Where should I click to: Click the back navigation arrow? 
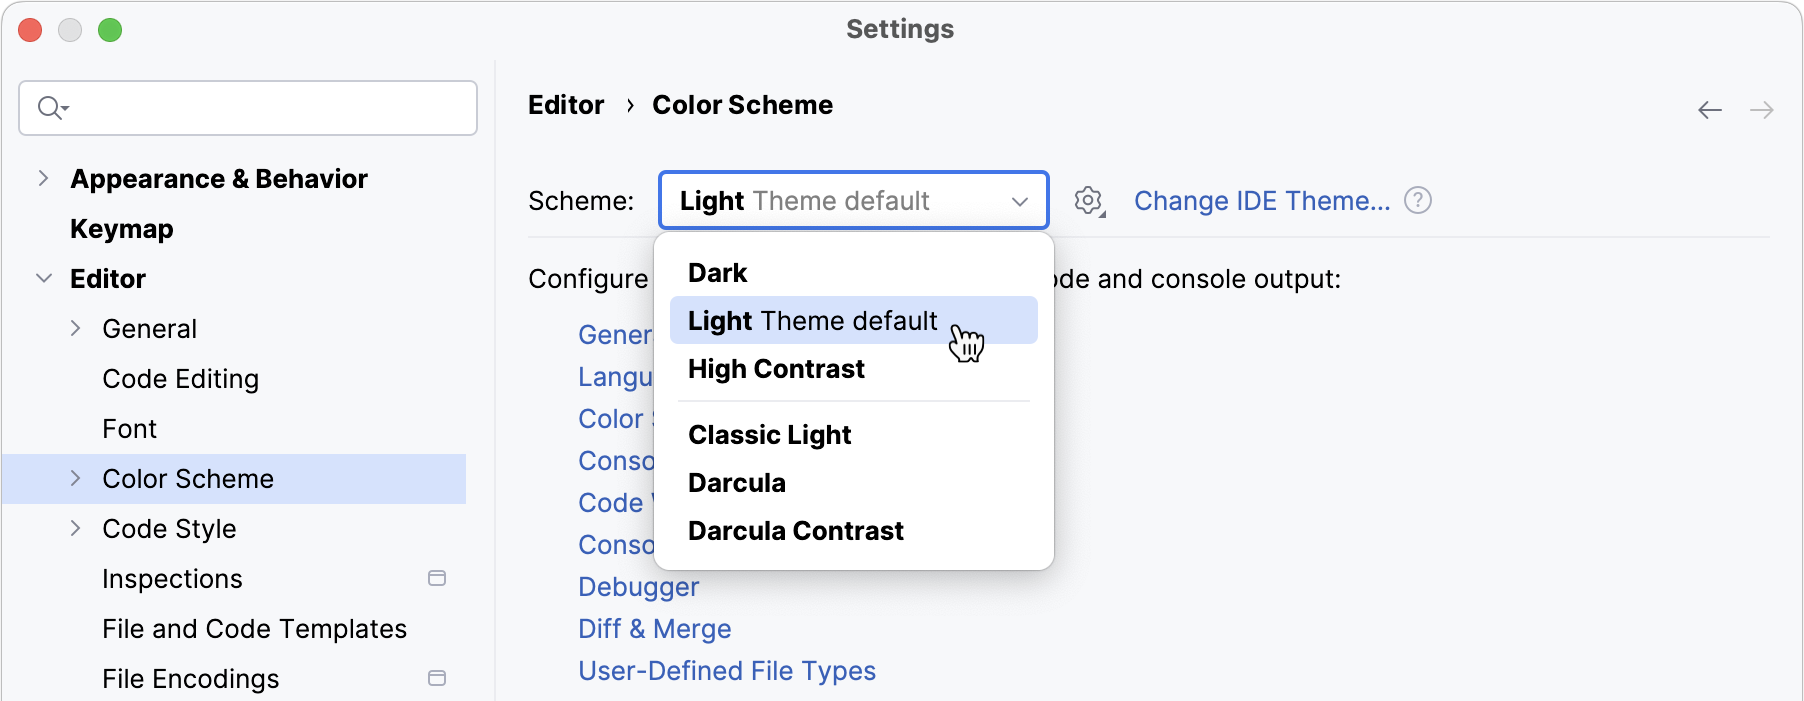pos(1710,110)
